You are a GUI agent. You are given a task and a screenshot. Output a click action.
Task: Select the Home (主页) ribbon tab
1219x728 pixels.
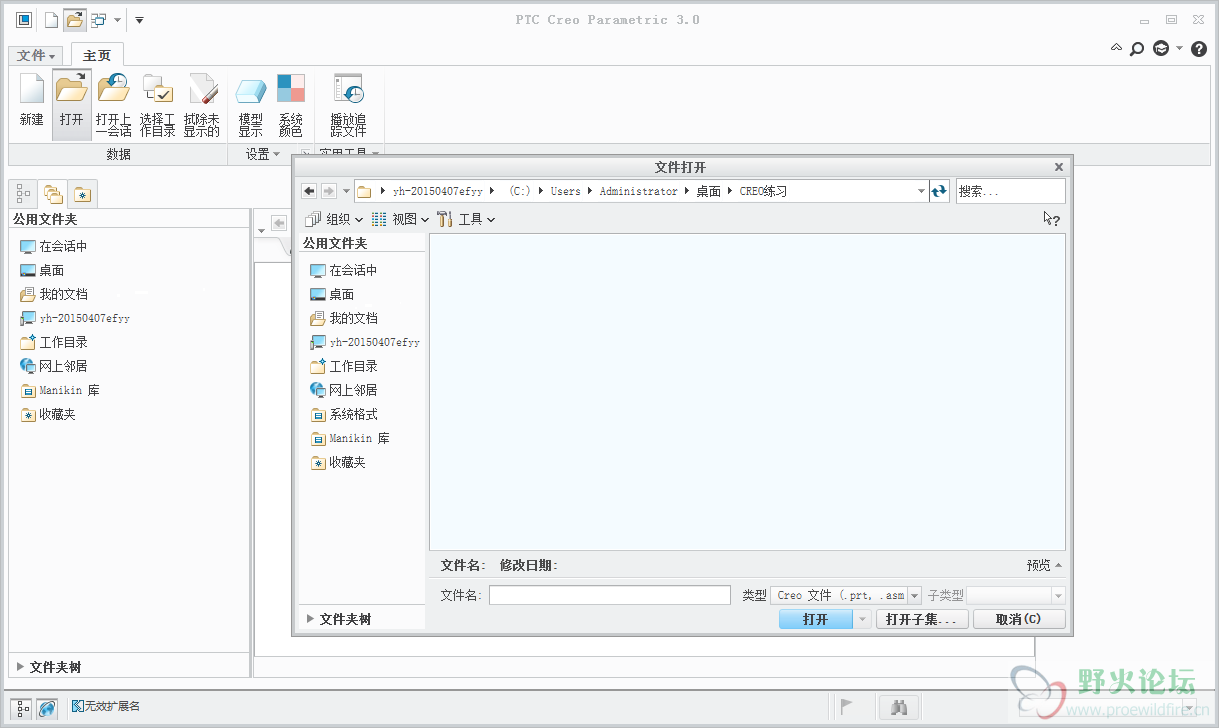(97, 55)
